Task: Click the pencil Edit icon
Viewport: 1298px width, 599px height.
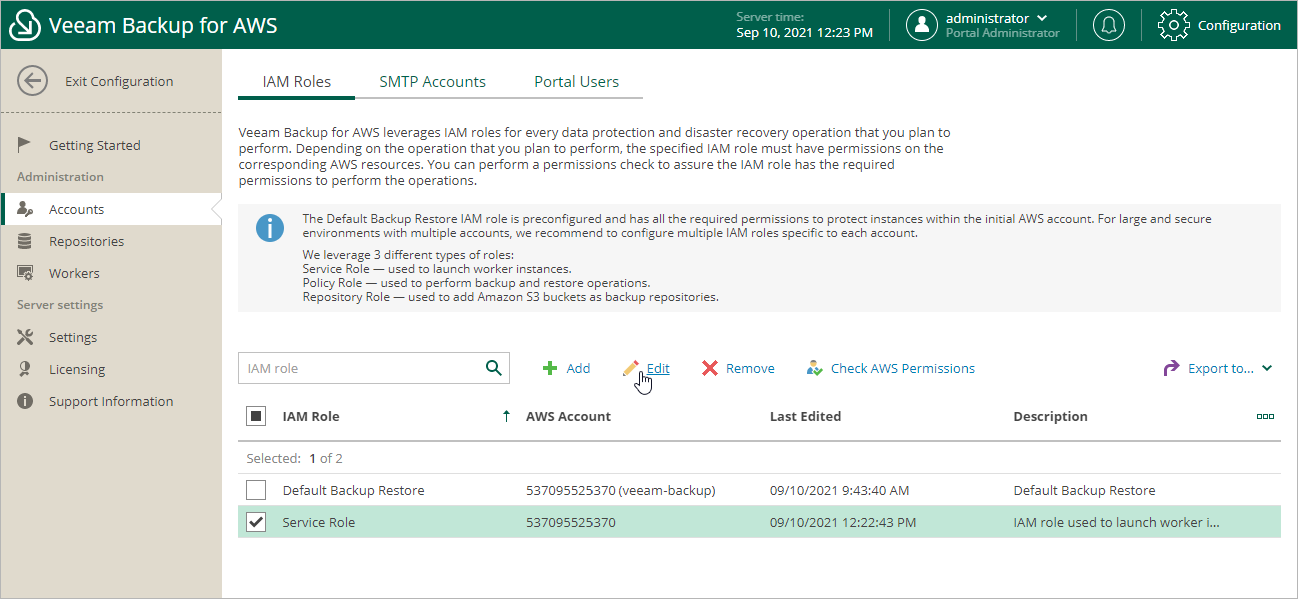Action: (x=630, y=368)
